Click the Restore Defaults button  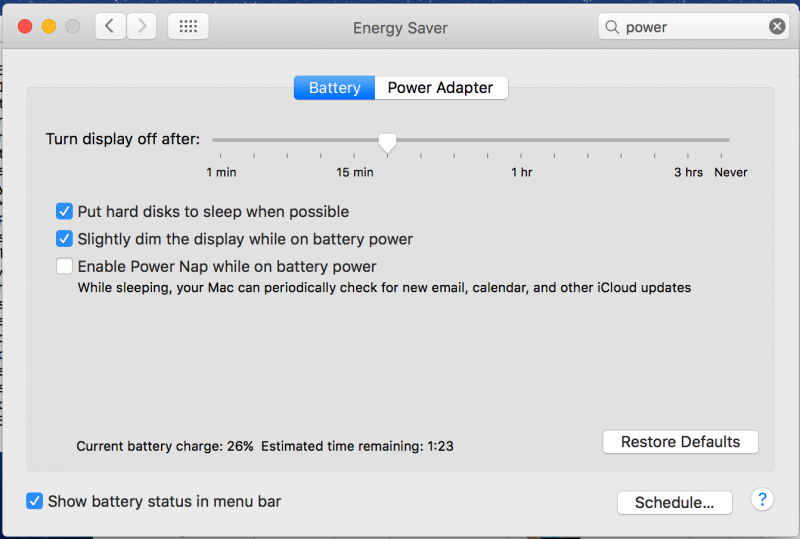click(680, 442)
